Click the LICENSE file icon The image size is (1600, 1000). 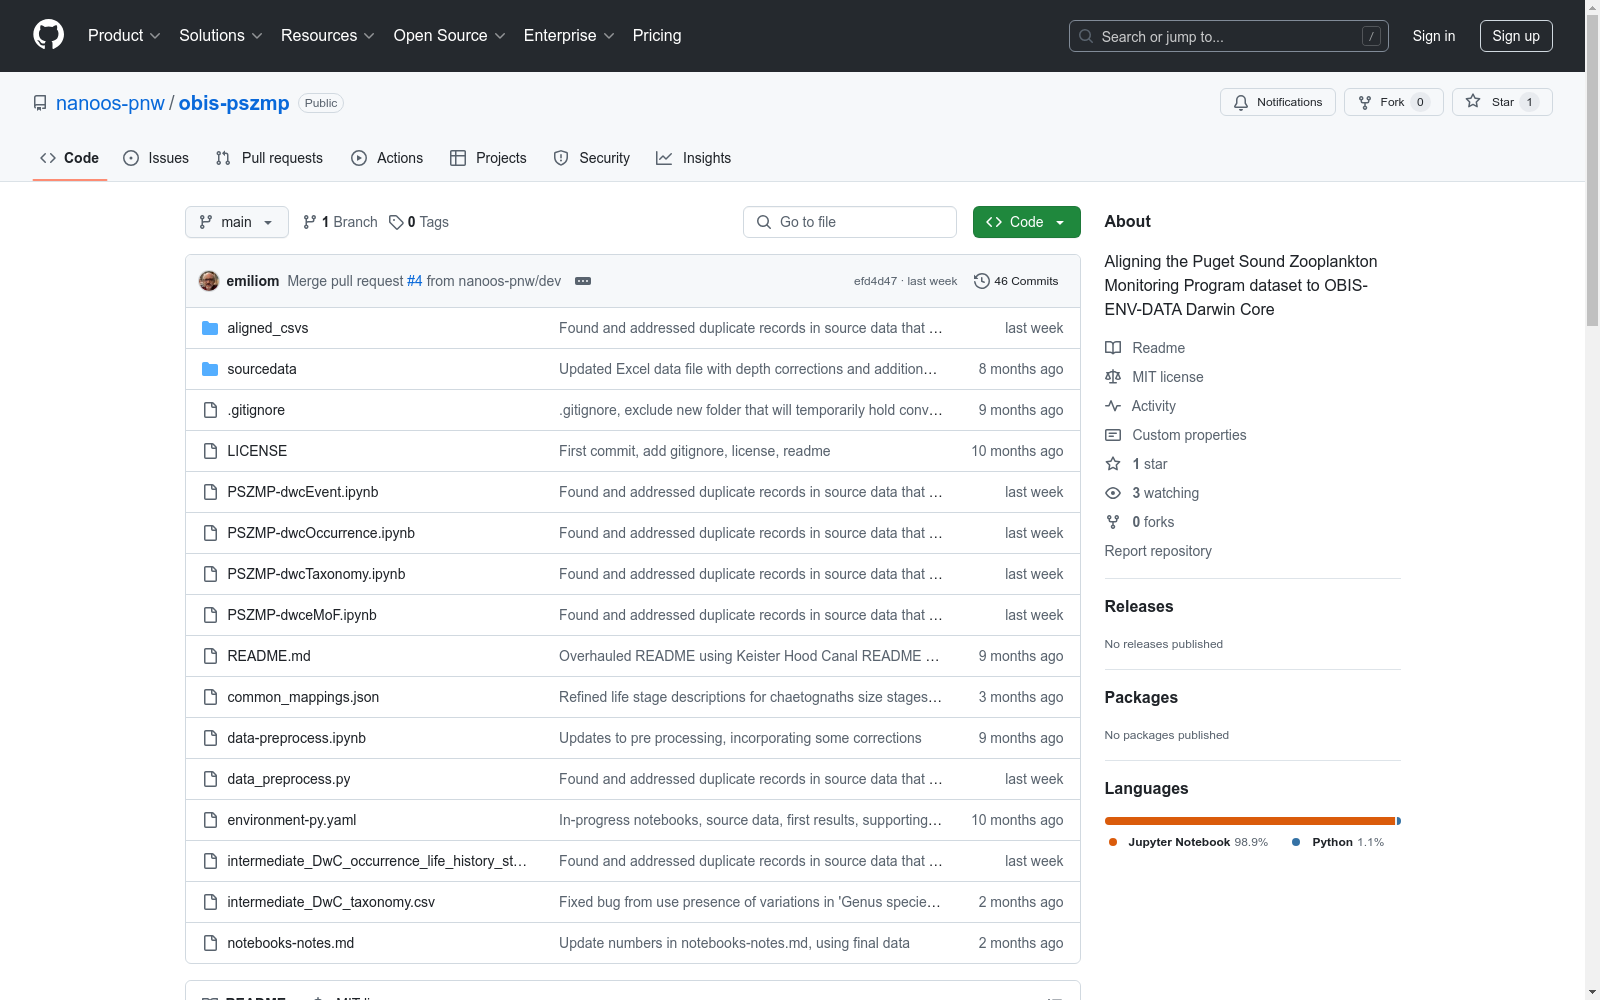click(210, 451)
